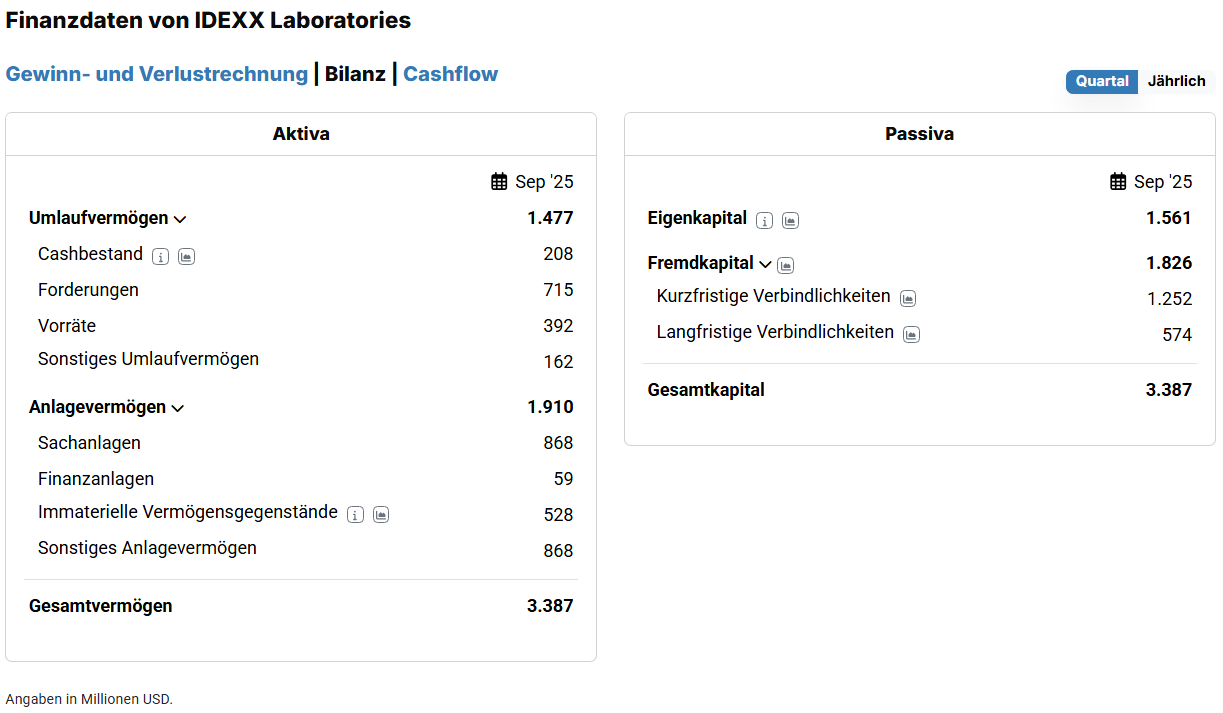
Task: Click the Gesamtvermögen total row label
Action: pyautogui.click(x=100, y=606)
